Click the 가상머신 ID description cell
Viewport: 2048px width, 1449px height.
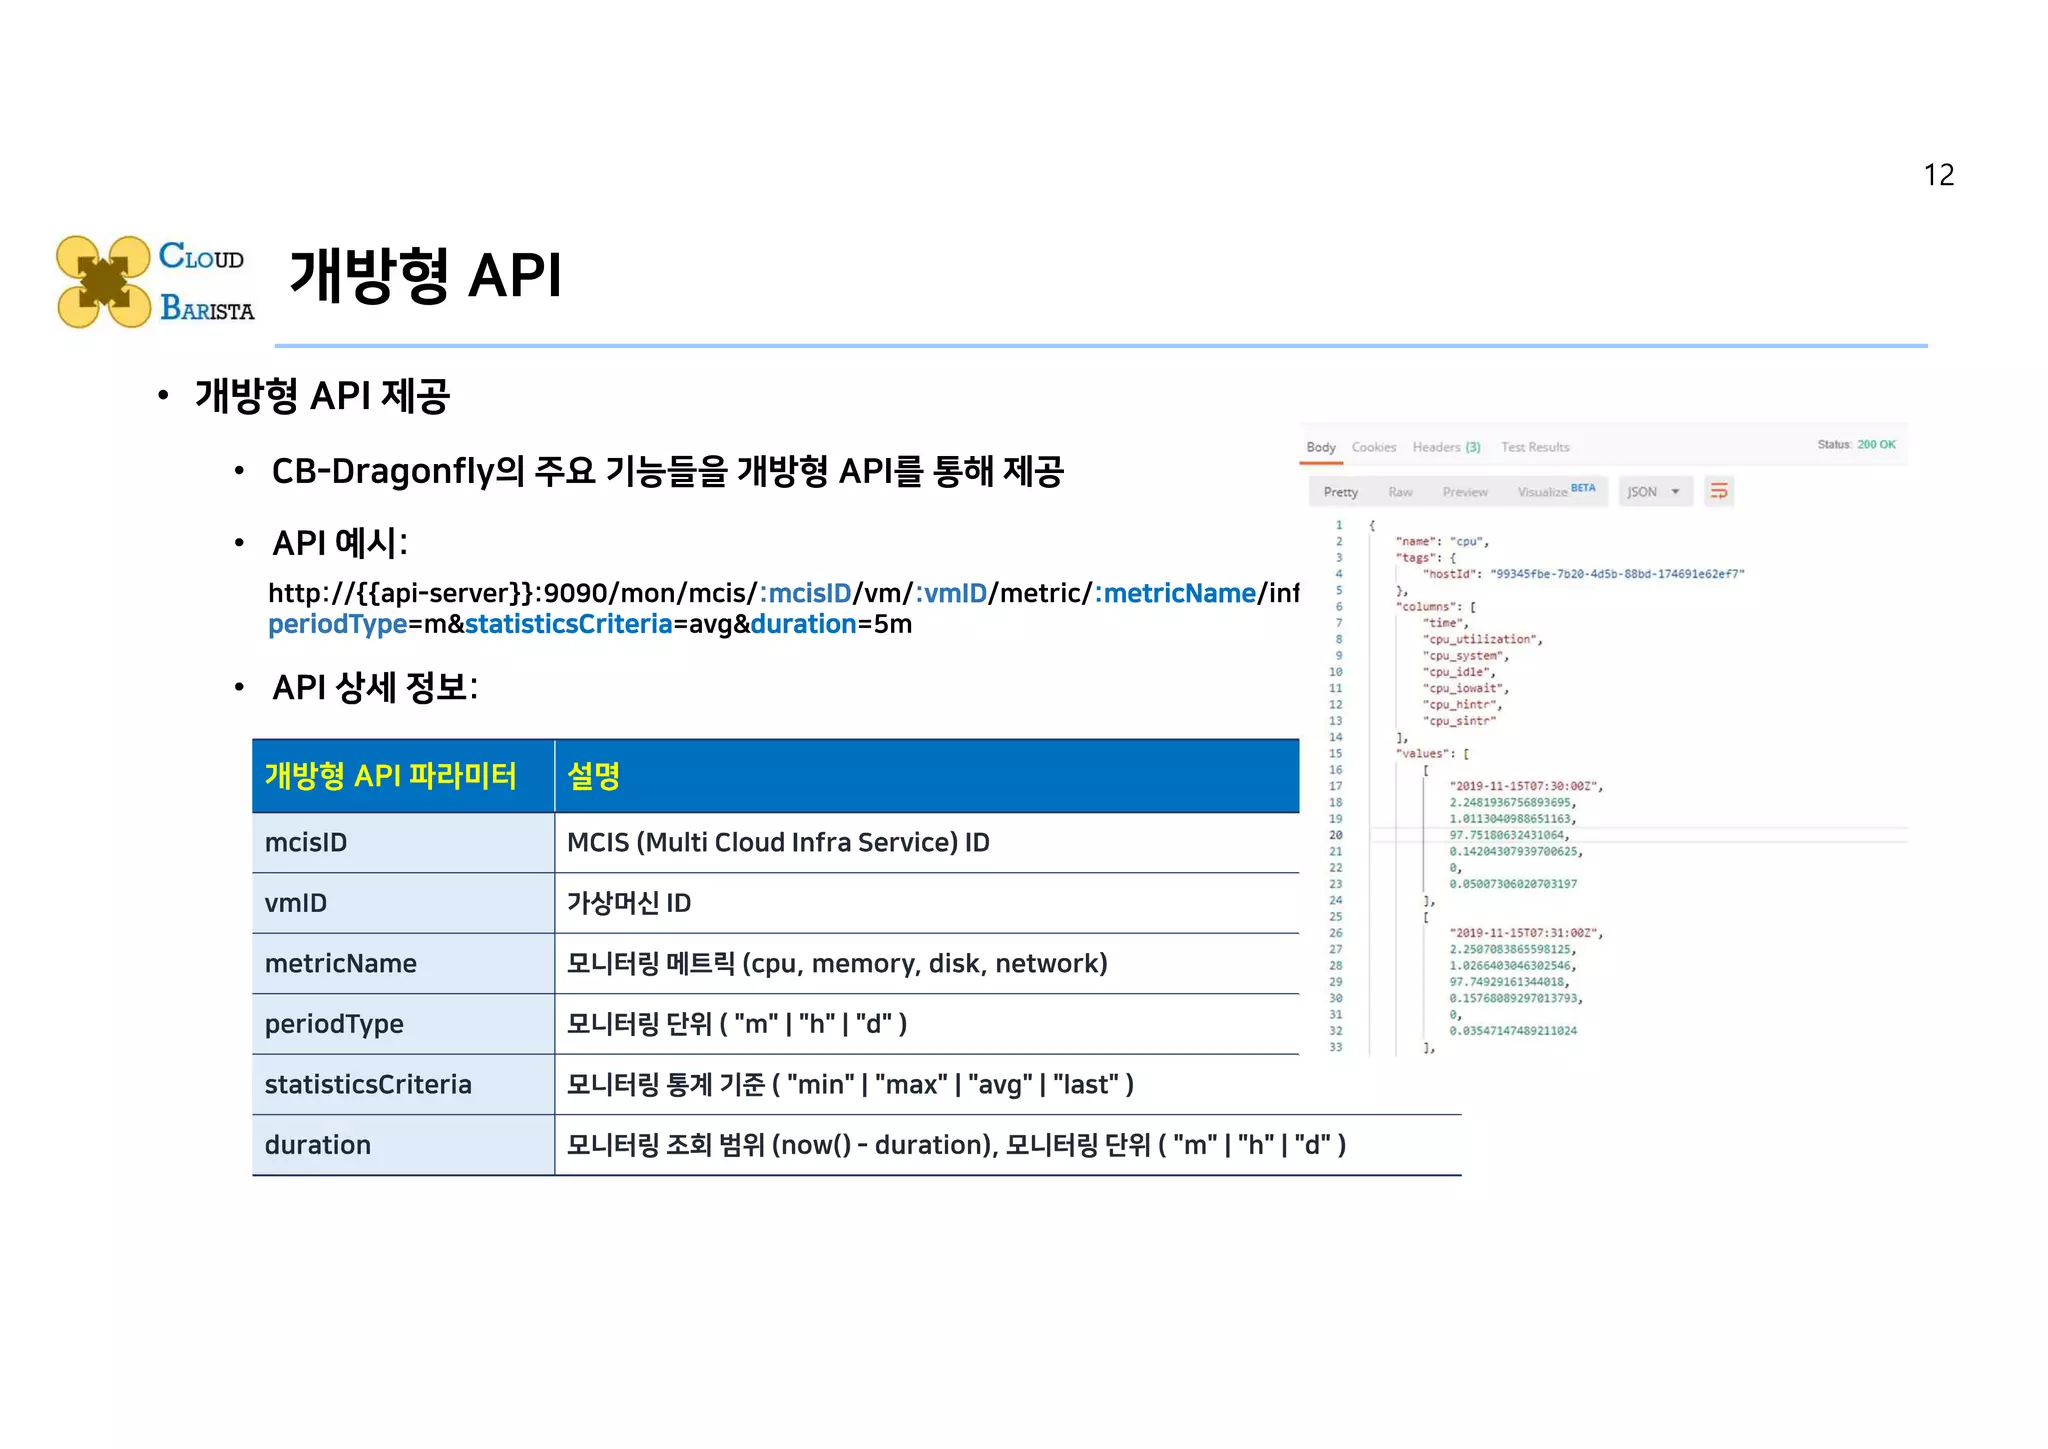(x=927, y=903)
